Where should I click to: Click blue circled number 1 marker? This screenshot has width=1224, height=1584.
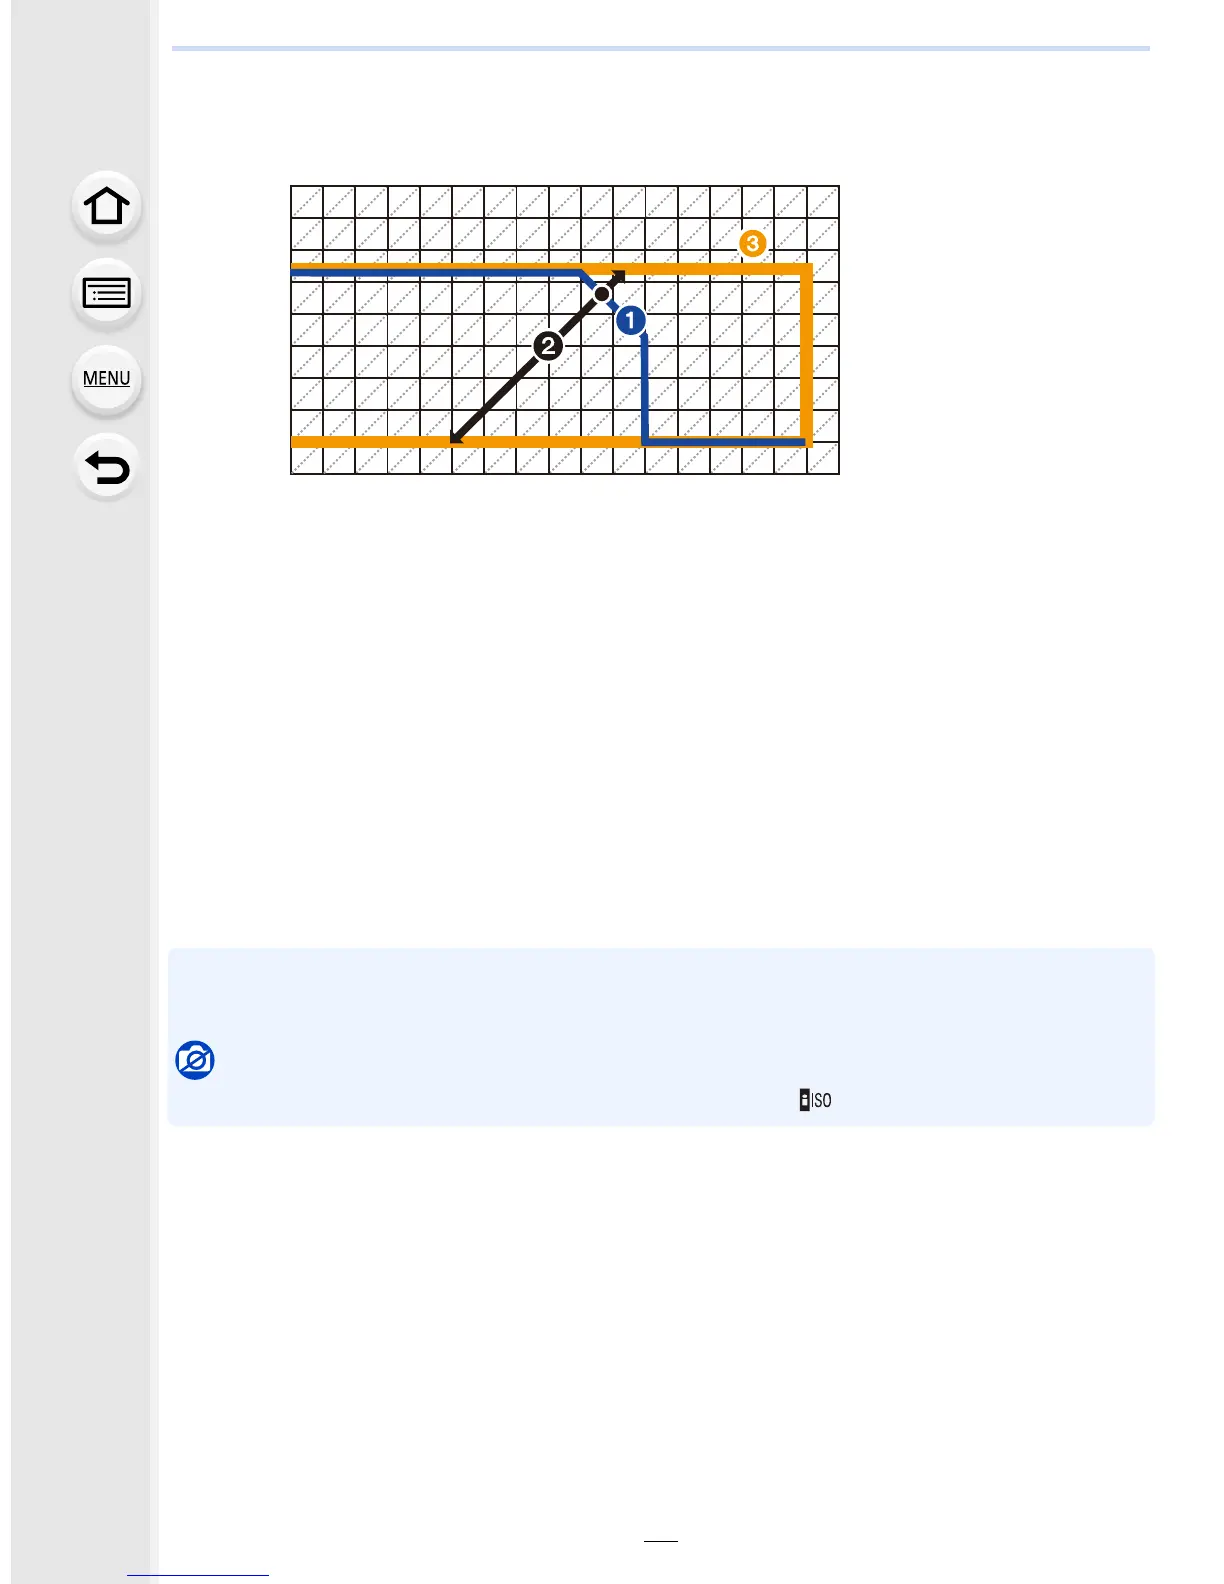630,320
